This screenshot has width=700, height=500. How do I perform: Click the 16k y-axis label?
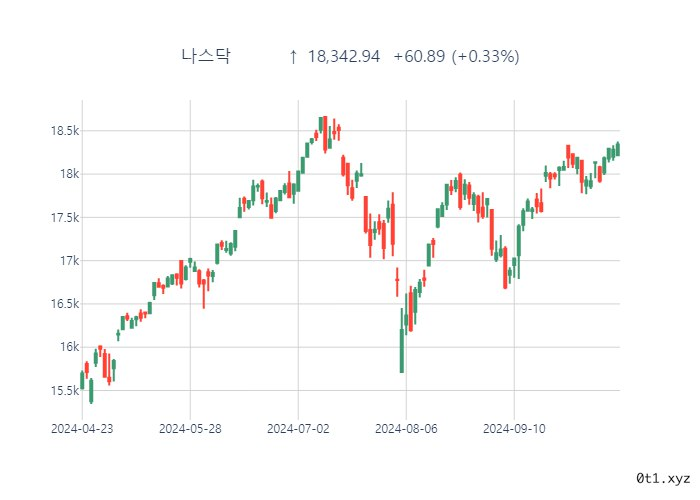click(x=70, y=347)
